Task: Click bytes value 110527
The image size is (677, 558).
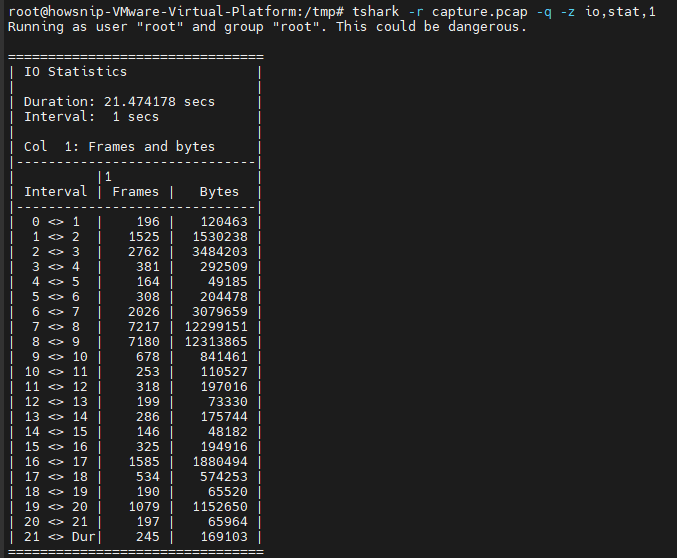Action: pos(224,372)
